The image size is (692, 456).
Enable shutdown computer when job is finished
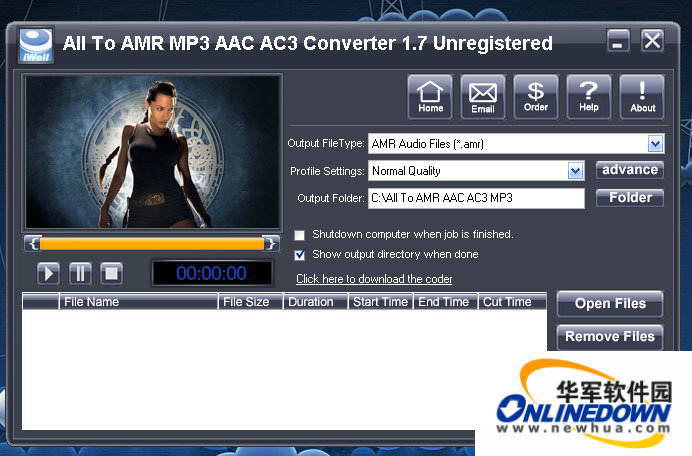pyautogui.click(x=300, y=235)
